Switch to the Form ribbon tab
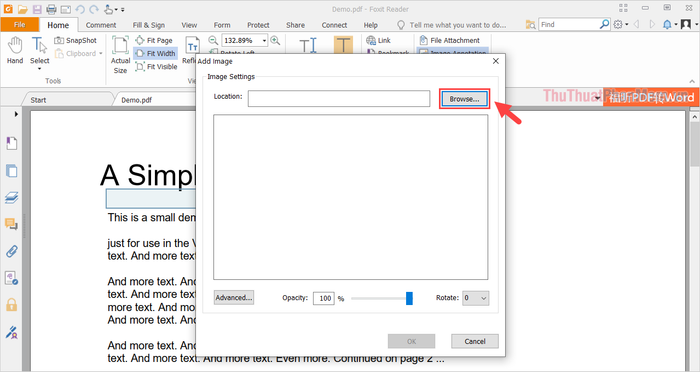This screenshot has height=372, width=700. click(222, 25)
